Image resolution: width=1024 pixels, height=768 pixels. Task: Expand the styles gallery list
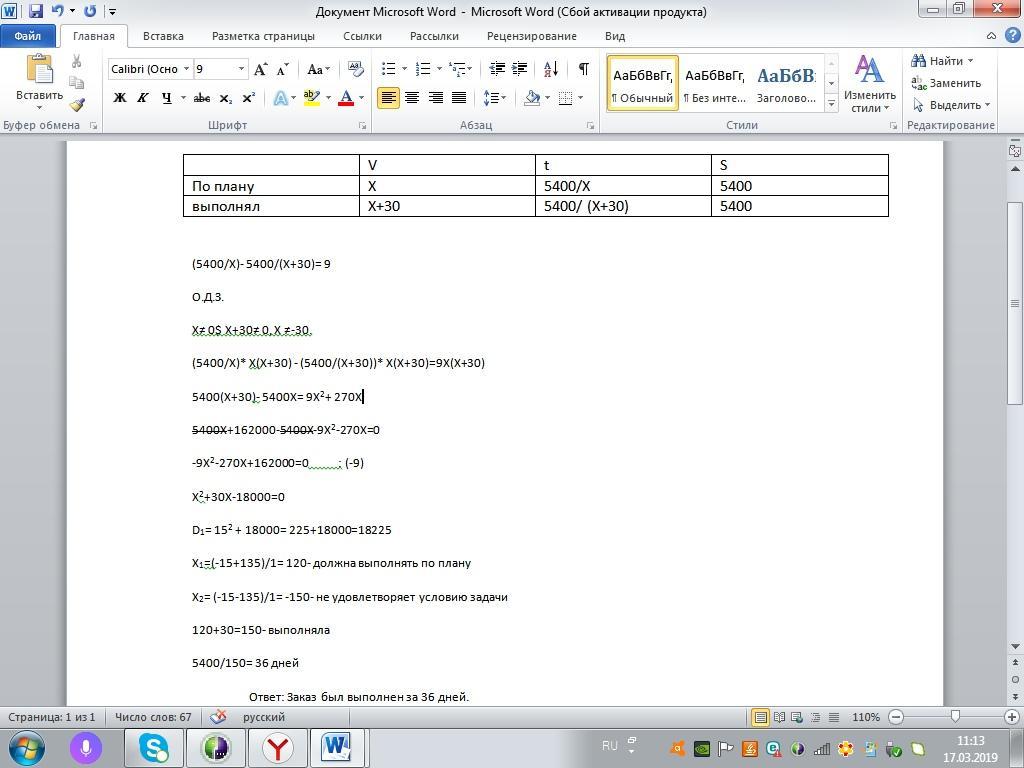pos(831,101)
